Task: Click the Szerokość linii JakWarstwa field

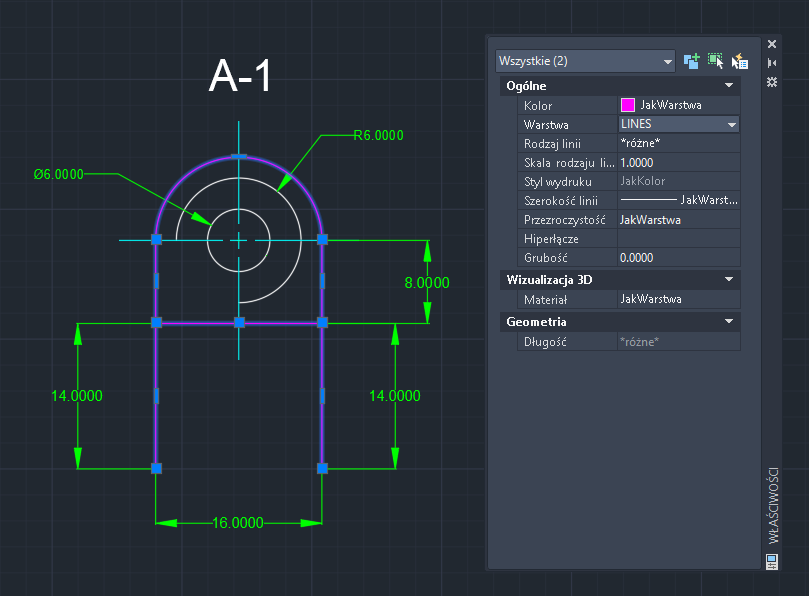Action: tap(678, 200)
